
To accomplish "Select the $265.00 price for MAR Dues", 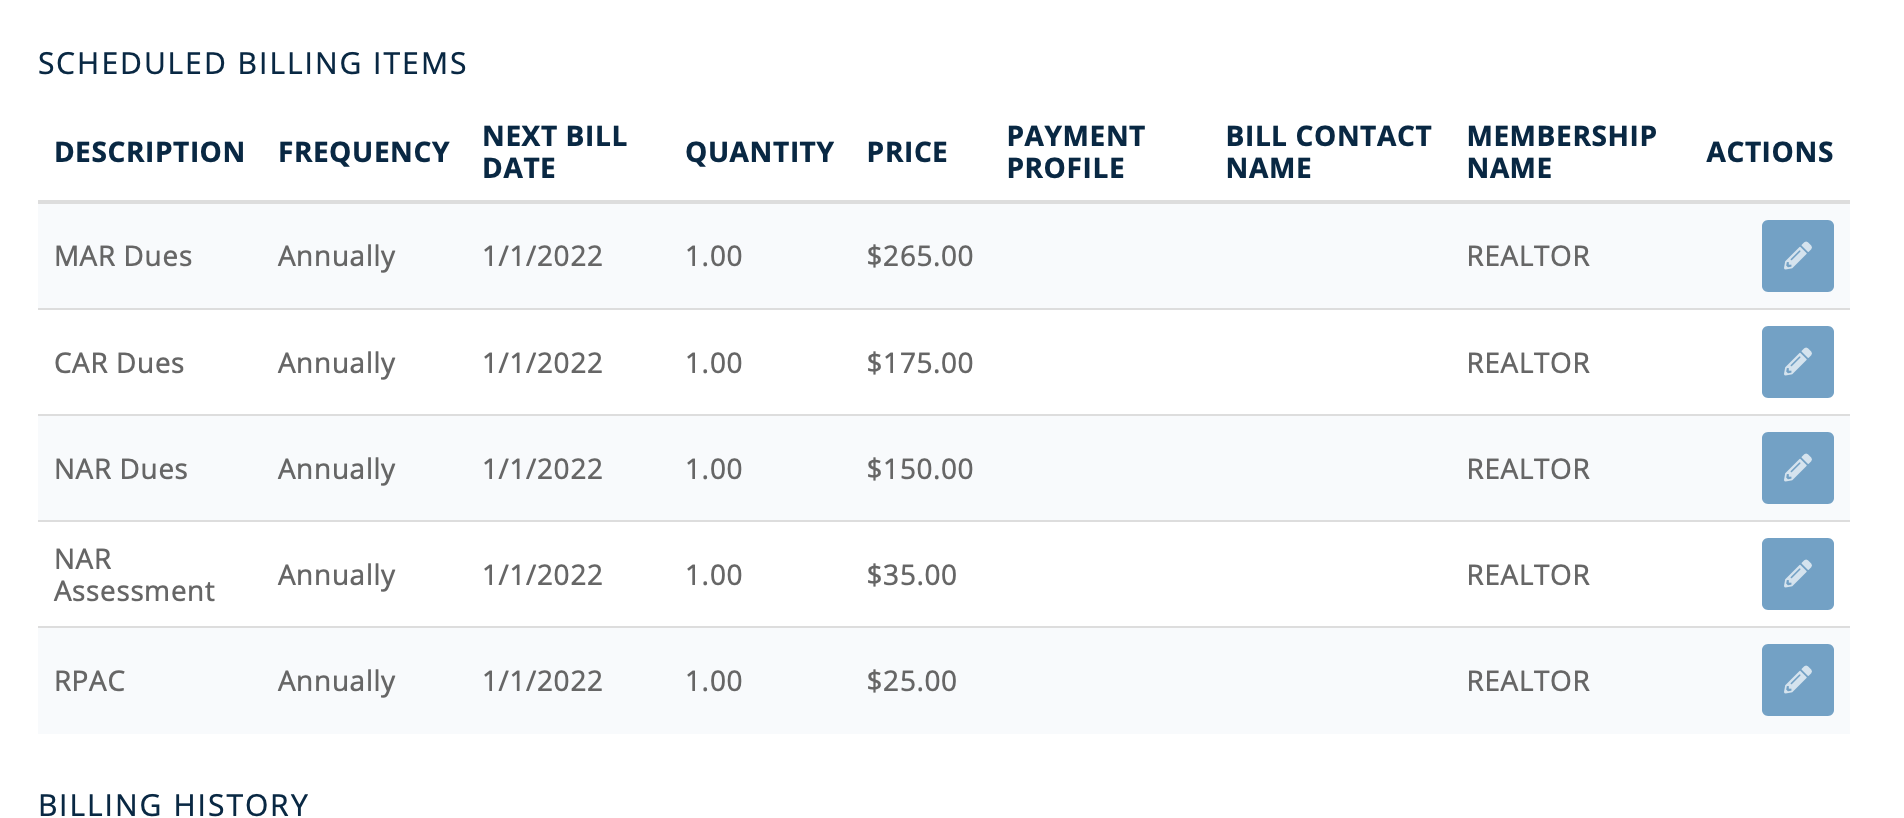I will tap(920, 256).
